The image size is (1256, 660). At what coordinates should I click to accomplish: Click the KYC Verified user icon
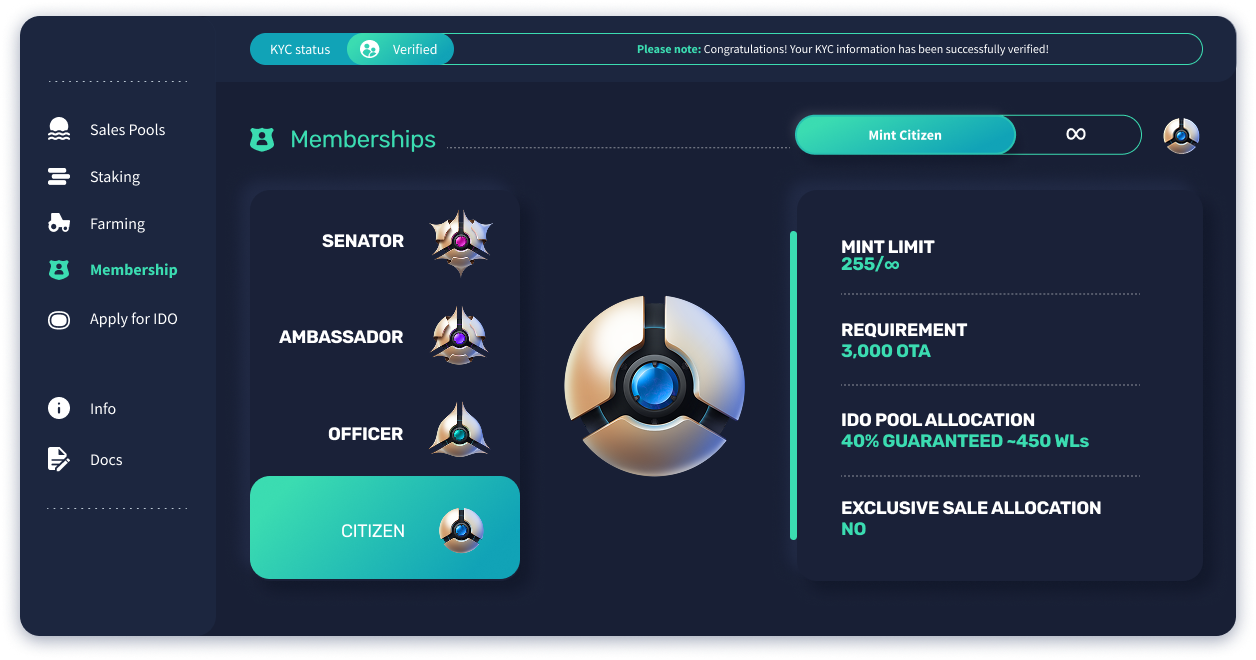pos(369,49)
